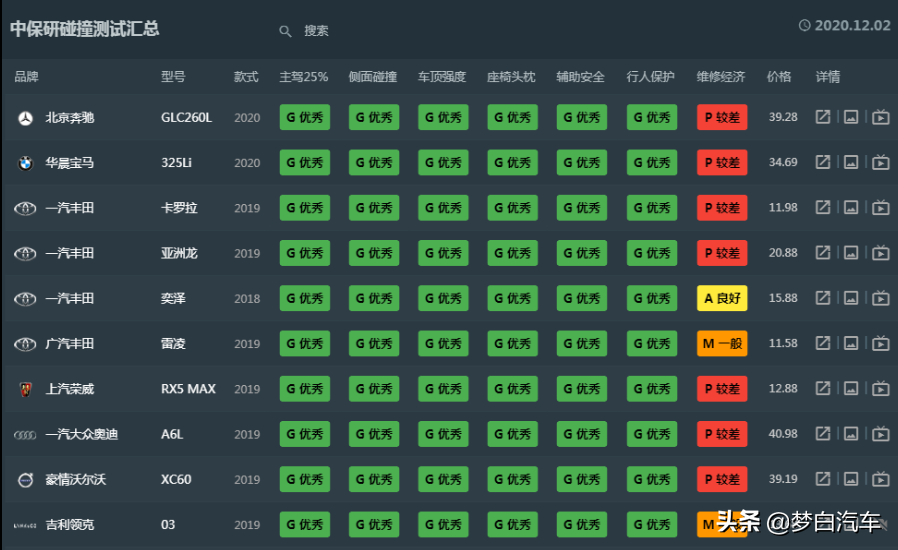The width and height of the screenshot is (898, 550).
Task: Select the 北京奔驰 brand cell
Action: (x=70, y=118)
